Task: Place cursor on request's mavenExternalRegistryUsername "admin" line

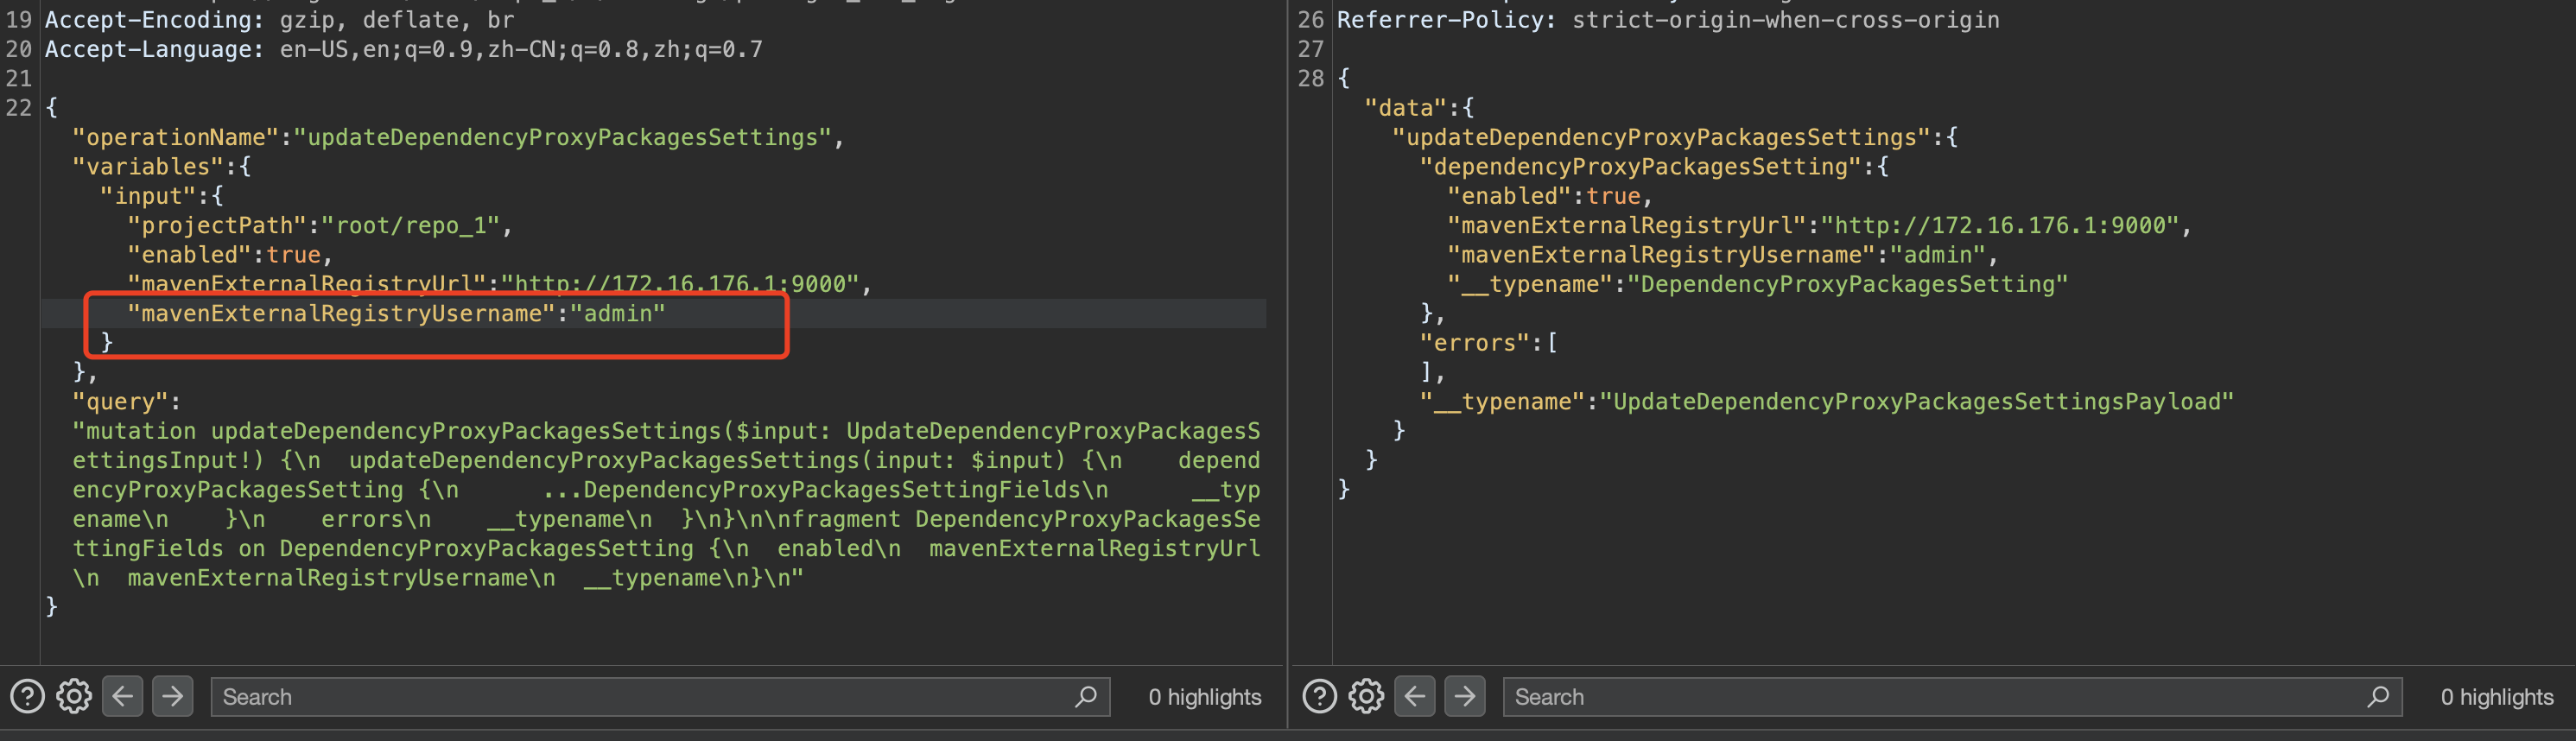Action: click(395, 314)
